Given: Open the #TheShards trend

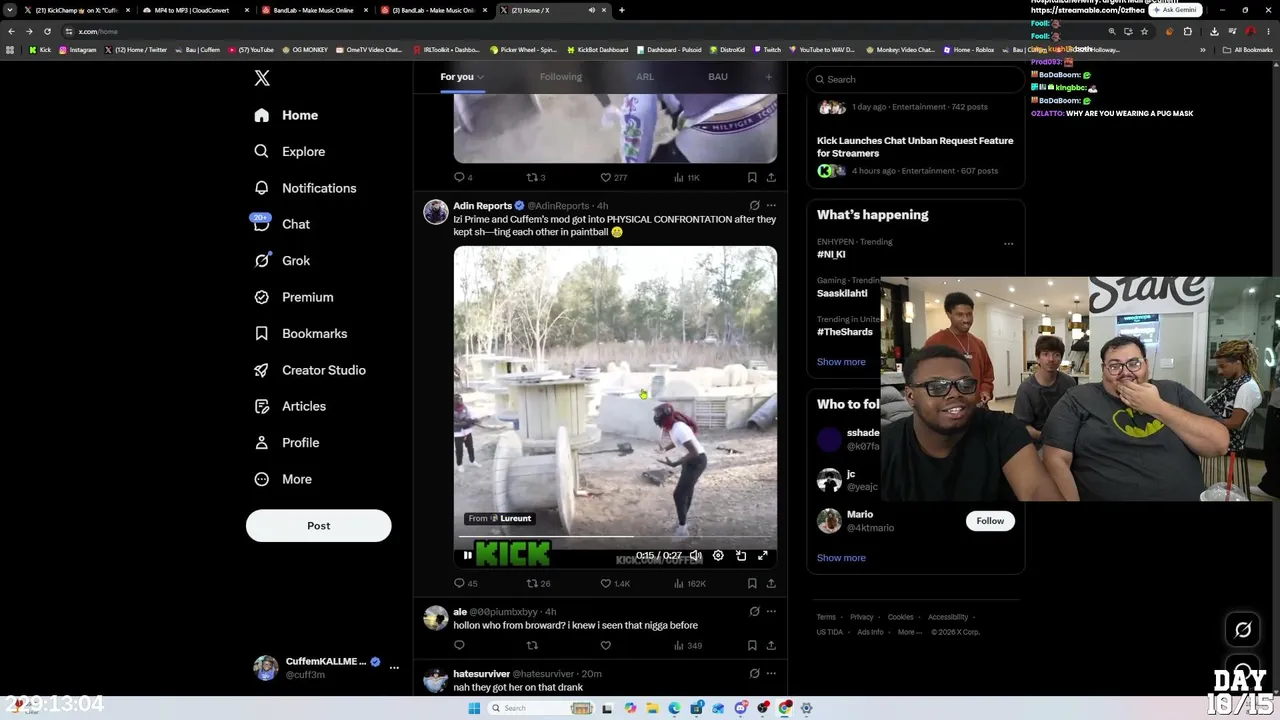Looking at the screenshot, I should pyautogui.click(x=845, y=332).
